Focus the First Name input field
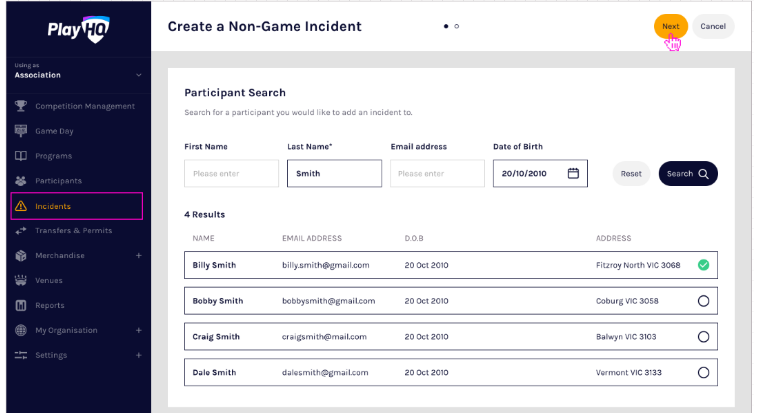 click(231, 173)
